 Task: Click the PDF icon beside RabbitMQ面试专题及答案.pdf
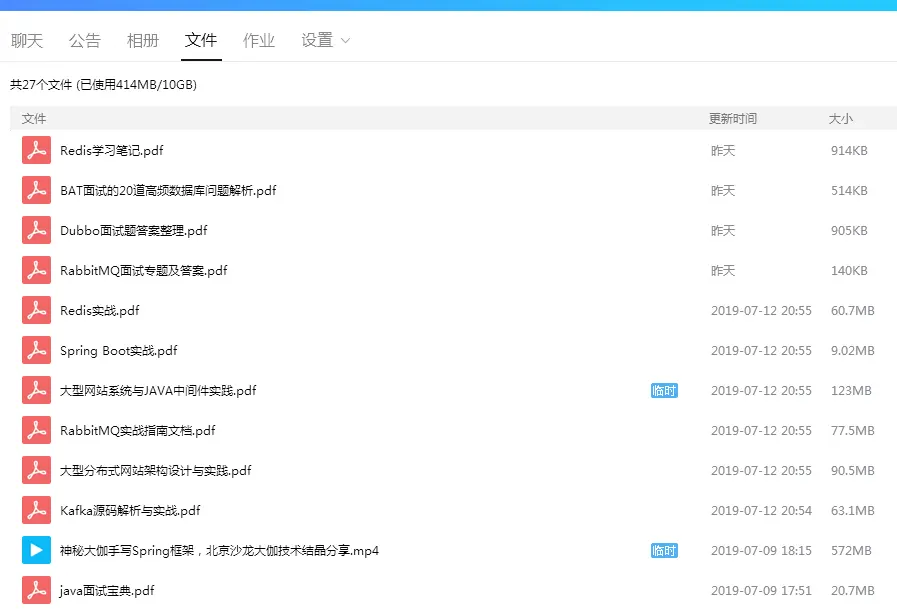(x=36, y=270)
